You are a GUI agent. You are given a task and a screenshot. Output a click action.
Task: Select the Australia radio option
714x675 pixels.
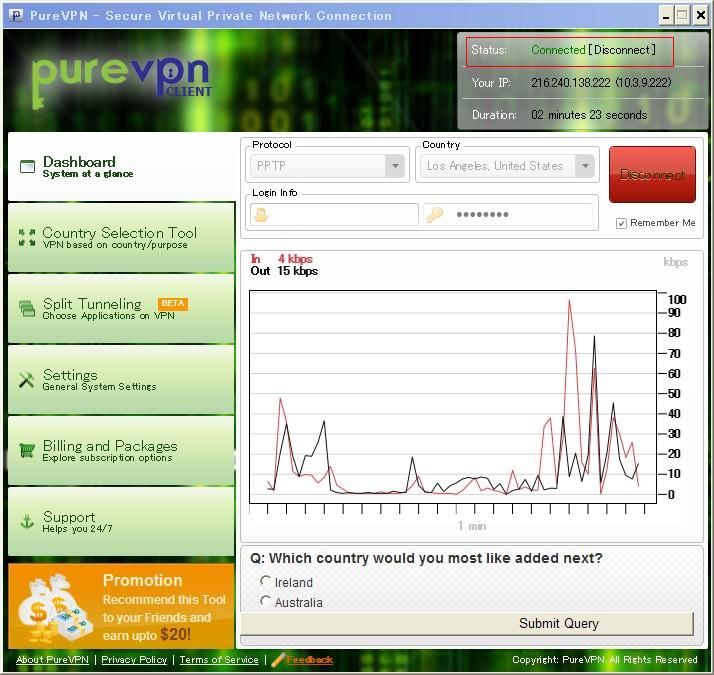pos(265,601)
